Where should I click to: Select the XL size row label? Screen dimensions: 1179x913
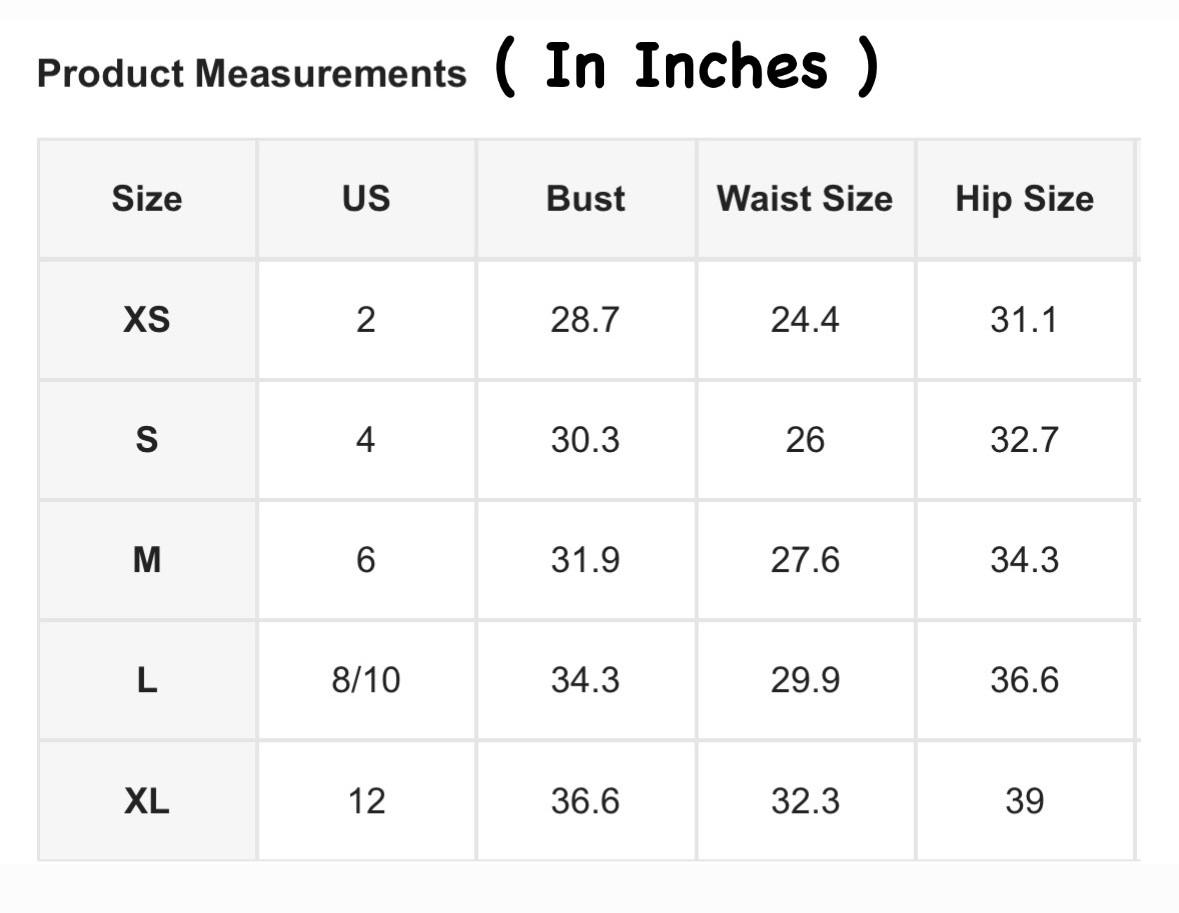click(147, 800)
